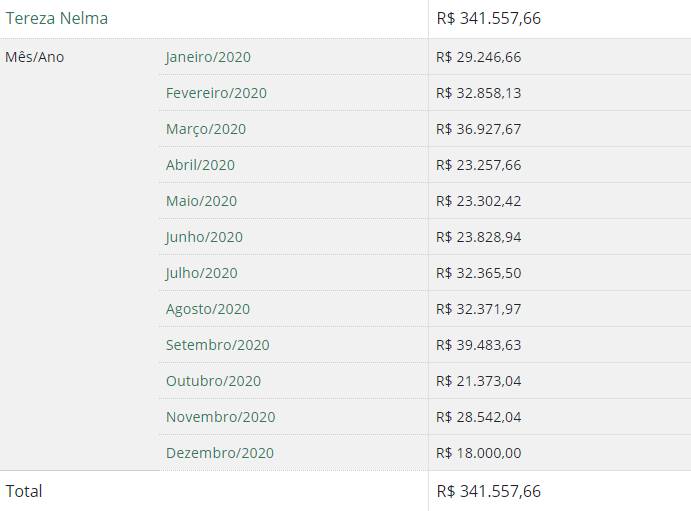Click the Total row label
Viewport: 691px width, 511px height.
24,491
